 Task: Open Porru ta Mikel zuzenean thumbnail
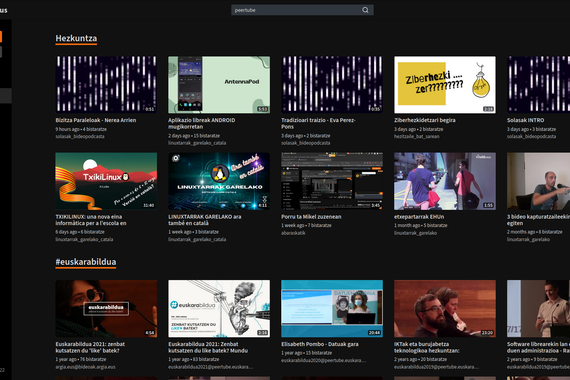(x=332, y=181)
